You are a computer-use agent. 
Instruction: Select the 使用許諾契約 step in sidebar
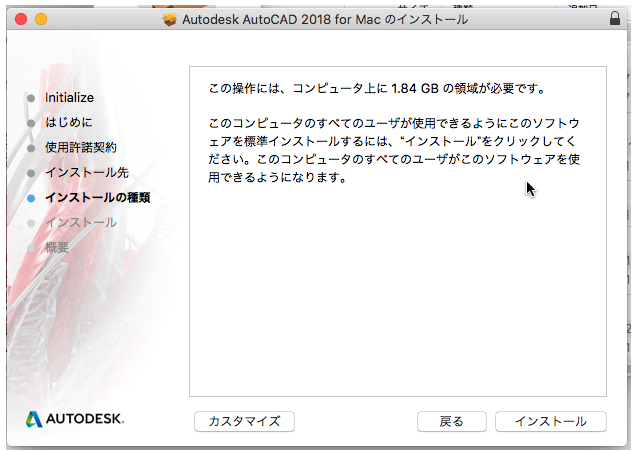tap(81, 147)
